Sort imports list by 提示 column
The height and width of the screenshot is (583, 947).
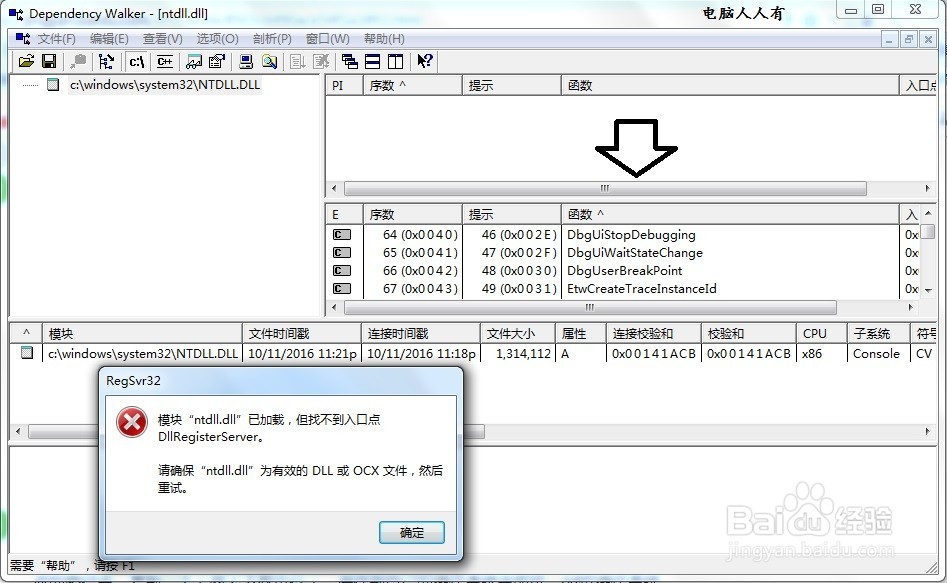click(511, 86)
